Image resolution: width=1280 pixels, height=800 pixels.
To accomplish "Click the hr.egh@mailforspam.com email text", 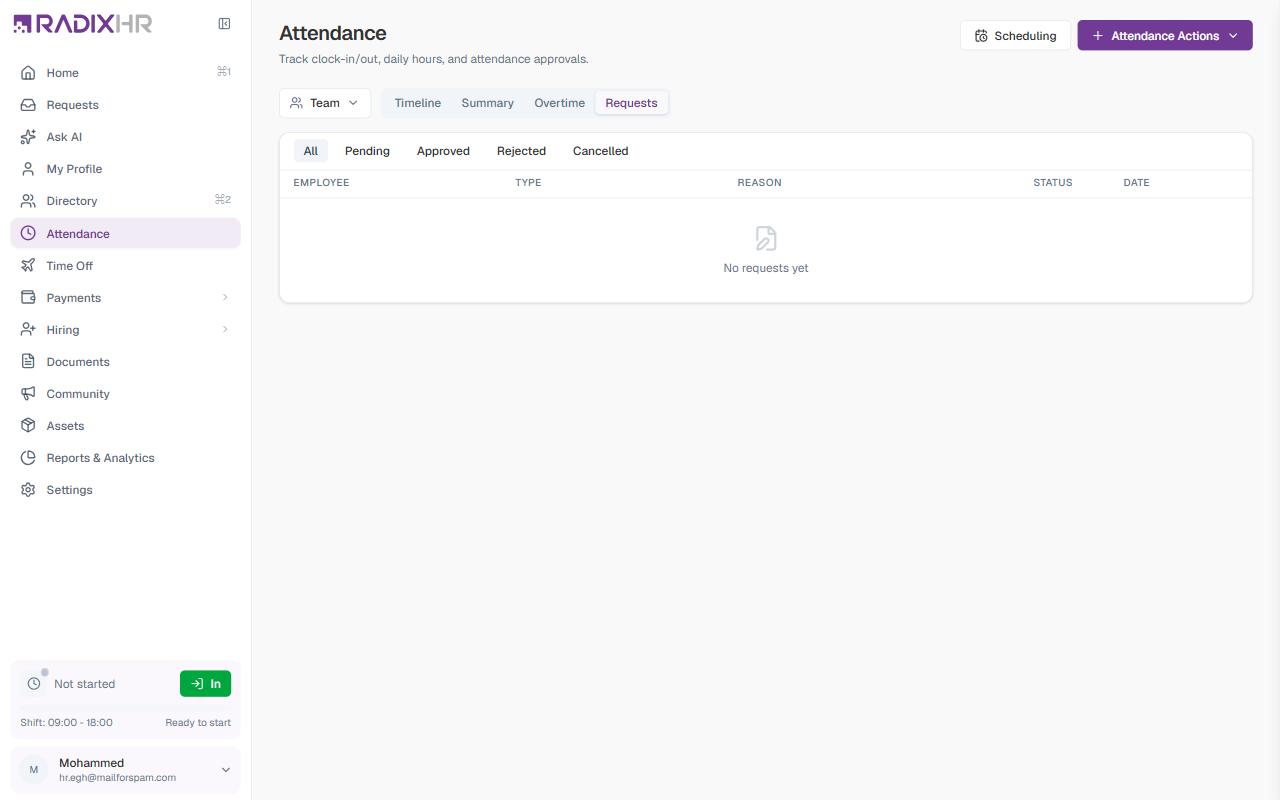I will 117,778.
